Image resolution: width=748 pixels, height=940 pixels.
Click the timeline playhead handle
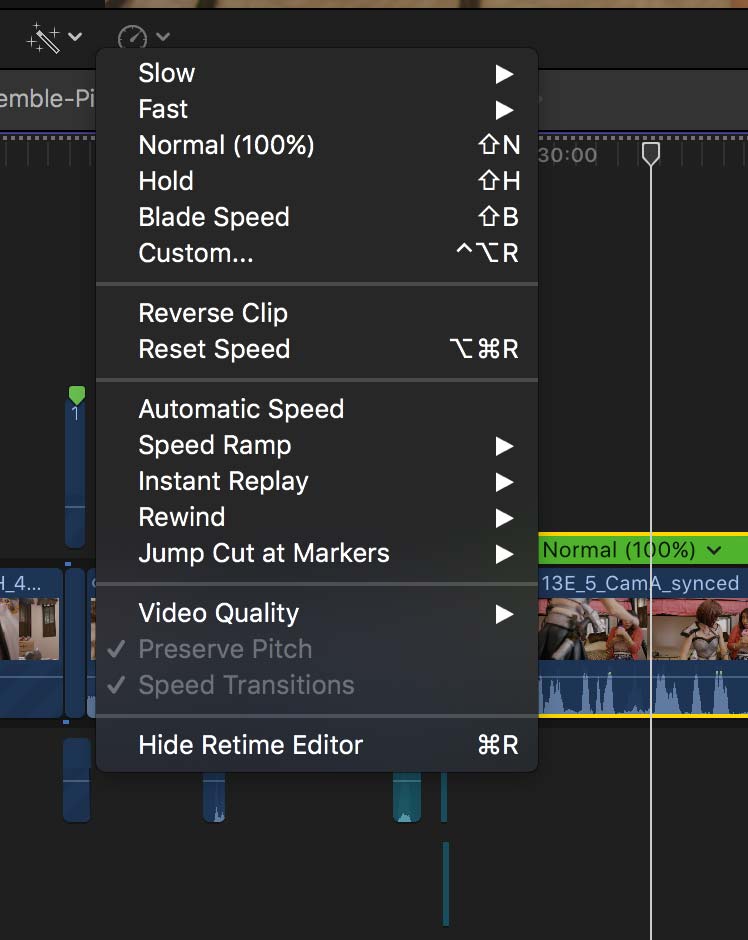click(x=651, y=153)
